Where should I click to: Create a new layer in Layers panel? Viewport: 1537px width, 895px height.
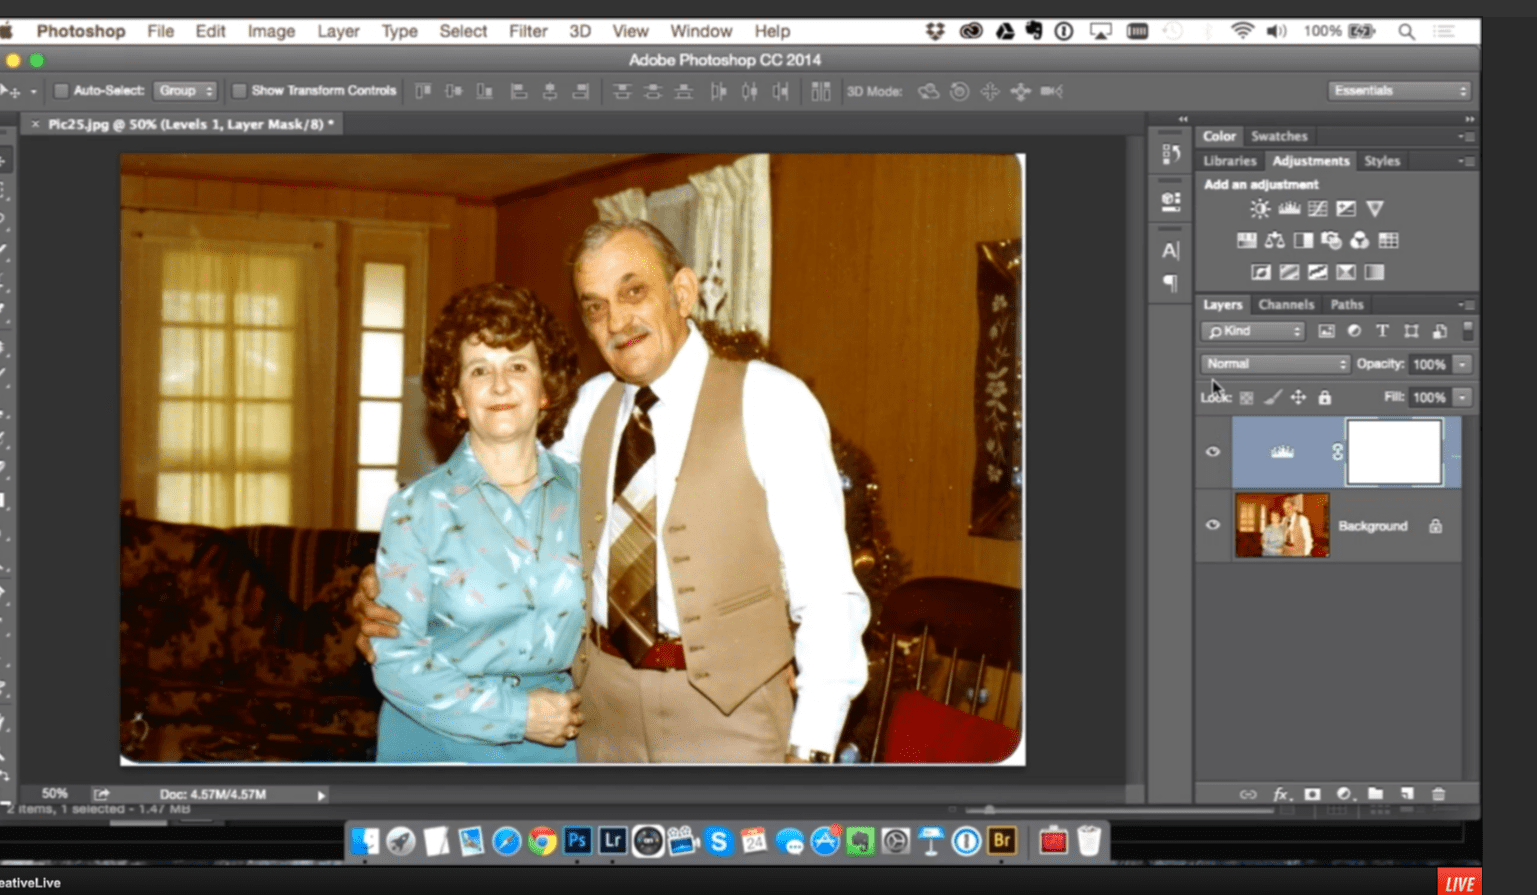(x=1407, y=793)
